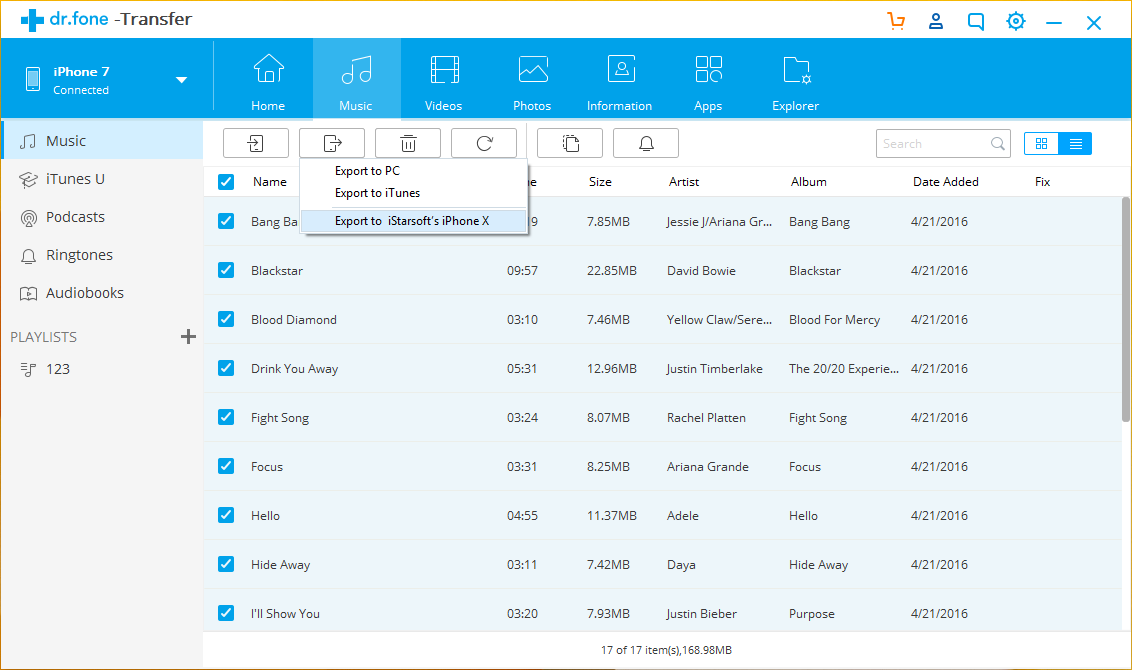Click the Purpose album cell
Image resolution: width=1132 pixels, height=670 pixels.
tap(811, 614)
